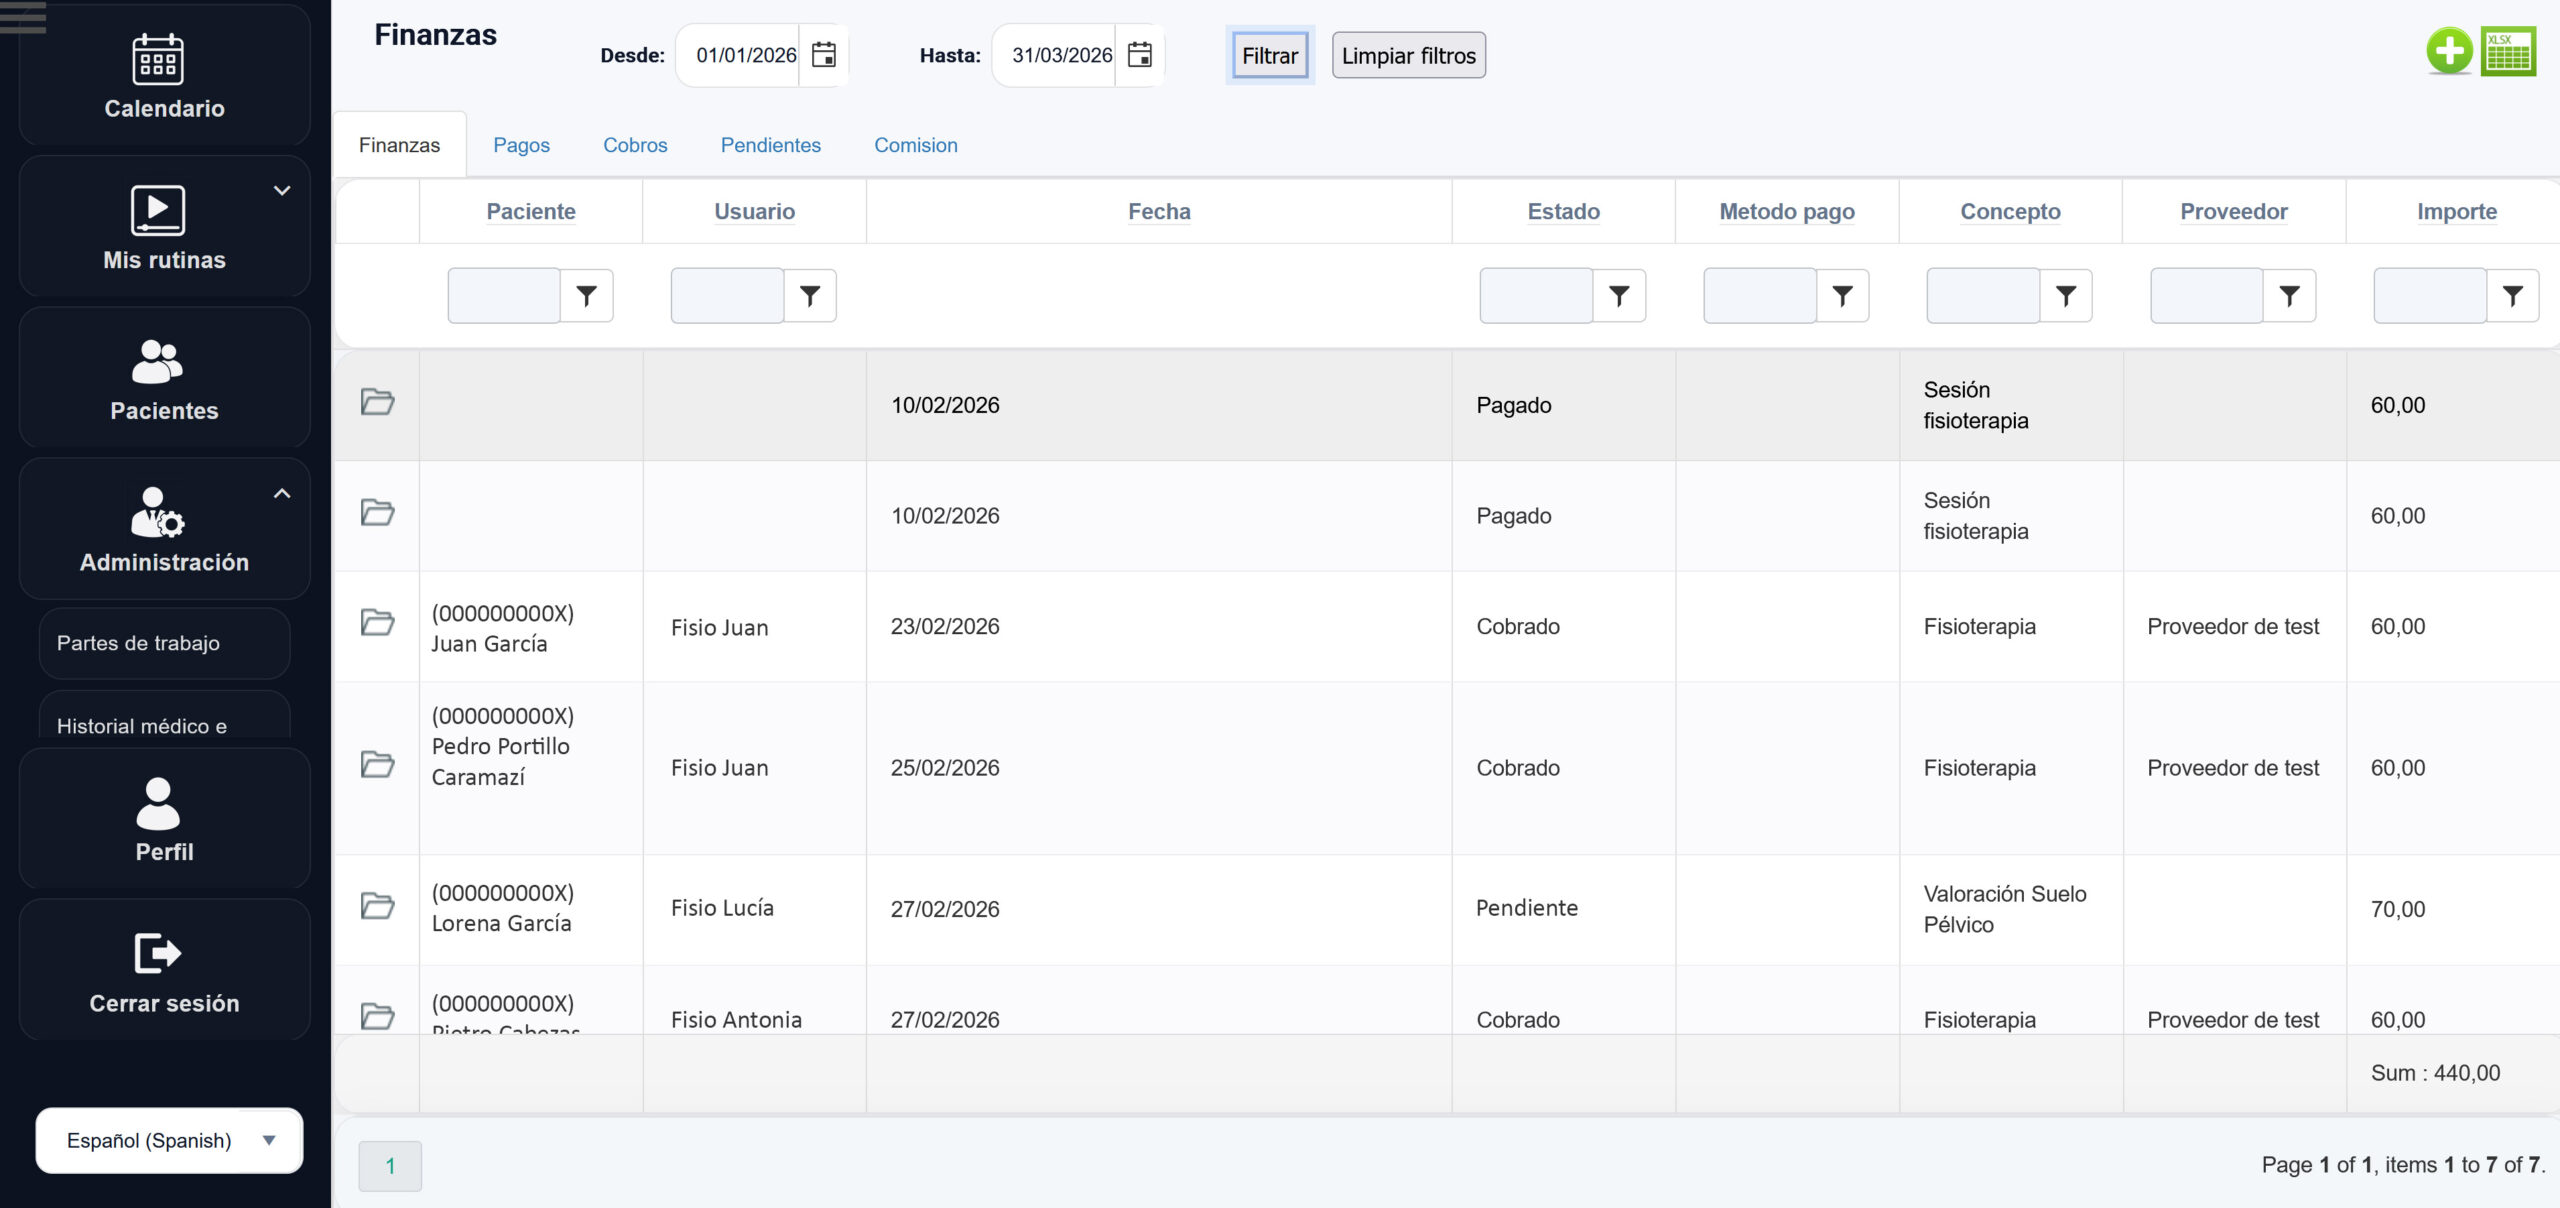
Task: Click the Limpiar filtros button
Action: pos(1408,56)
